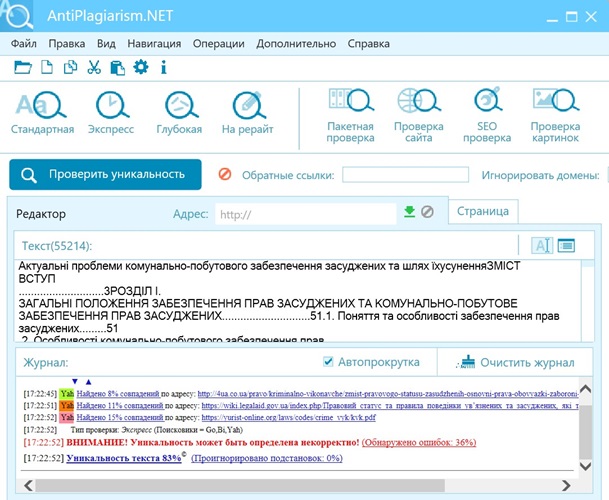Viewport: 609px width, 500px height.
Task: Click inside the document text editor area
Action: pos(298,301)
